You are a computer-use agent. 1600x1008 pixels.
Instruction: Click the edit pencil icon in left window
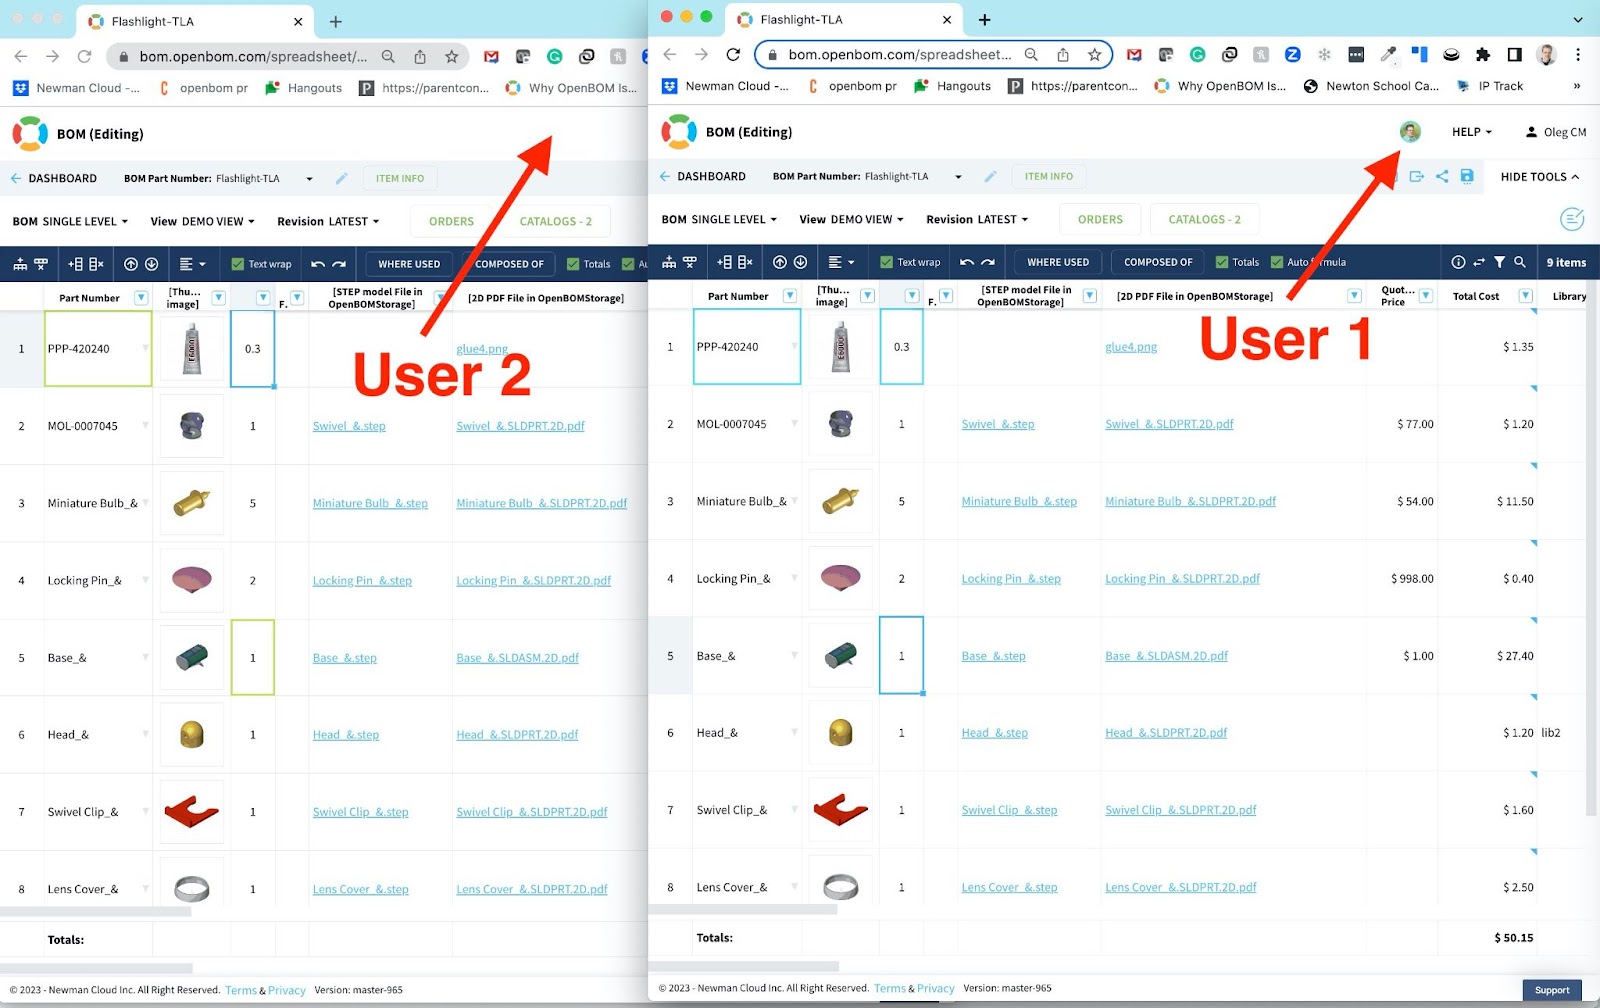tap(341, 178)
